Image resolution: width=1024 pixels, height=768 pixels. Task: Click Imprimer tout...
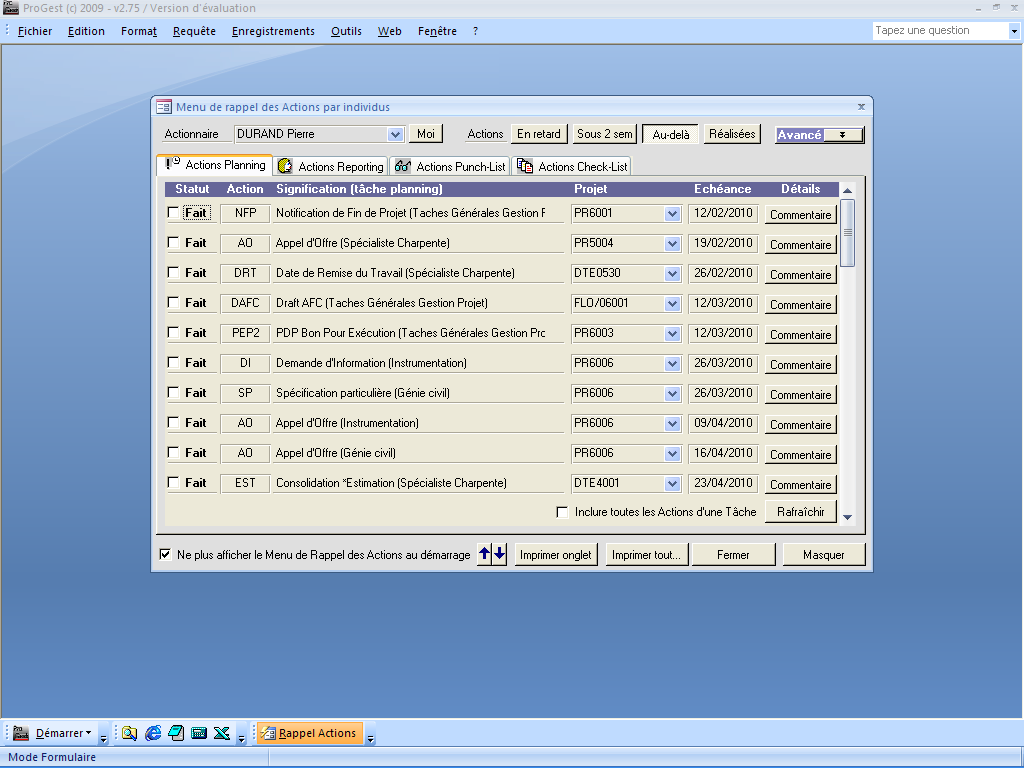click(647, 555)
